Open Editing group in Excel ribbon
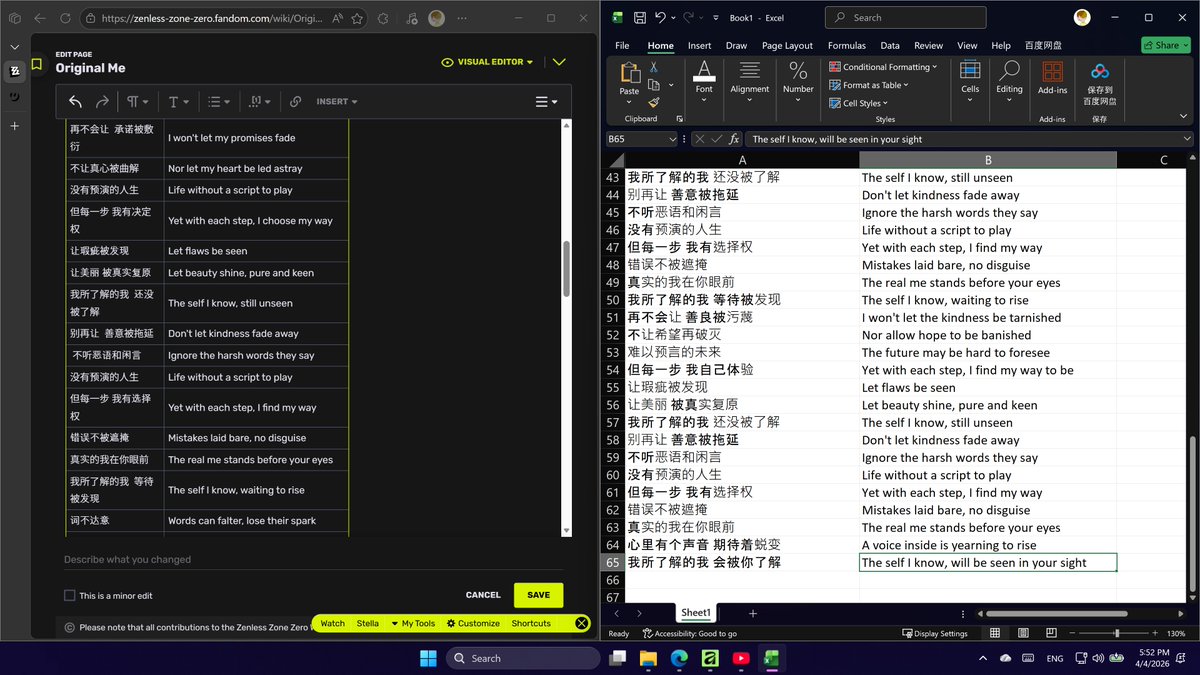 (x=1009, y=79)
